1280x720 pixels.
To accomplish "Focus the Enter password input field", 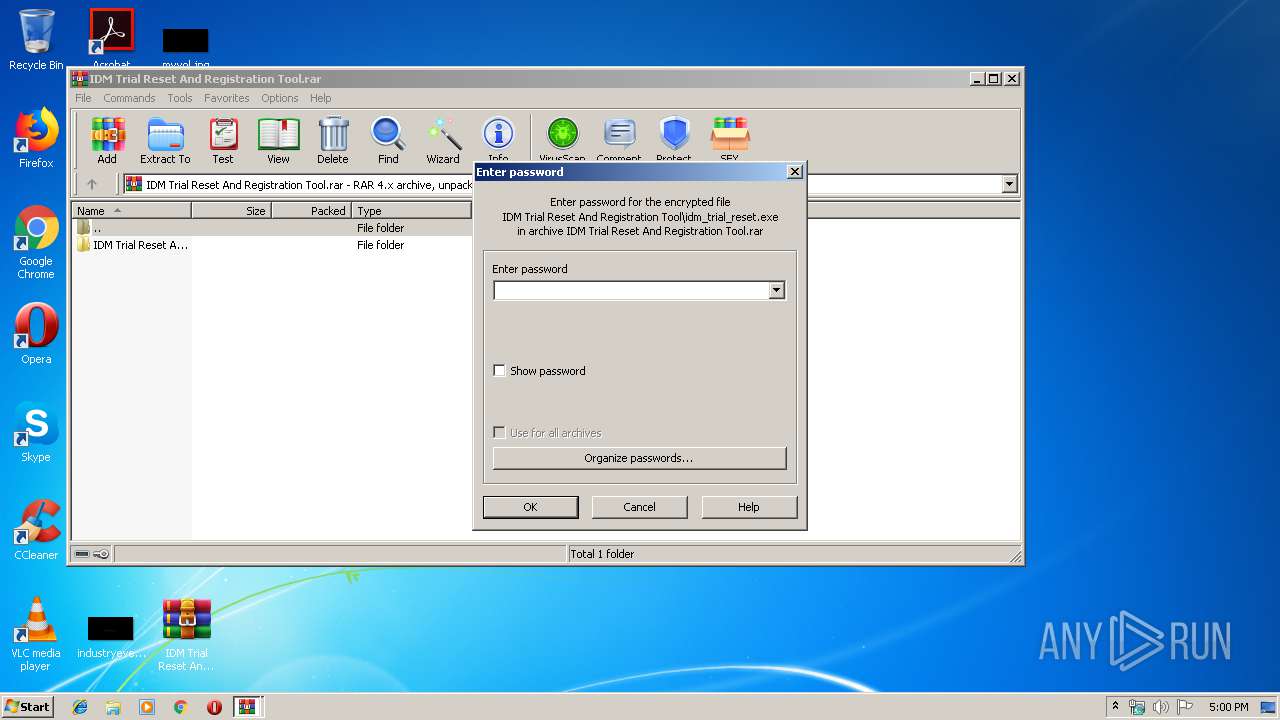I will pyautogui.click(x=631, y=290).
